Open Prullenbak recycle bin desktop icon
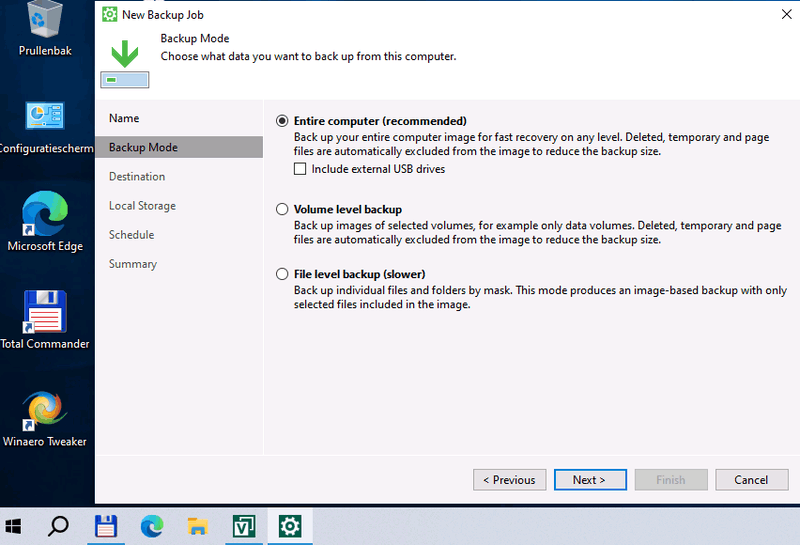Viewport: 800px width, 545px height. click(x=45, y=28)
